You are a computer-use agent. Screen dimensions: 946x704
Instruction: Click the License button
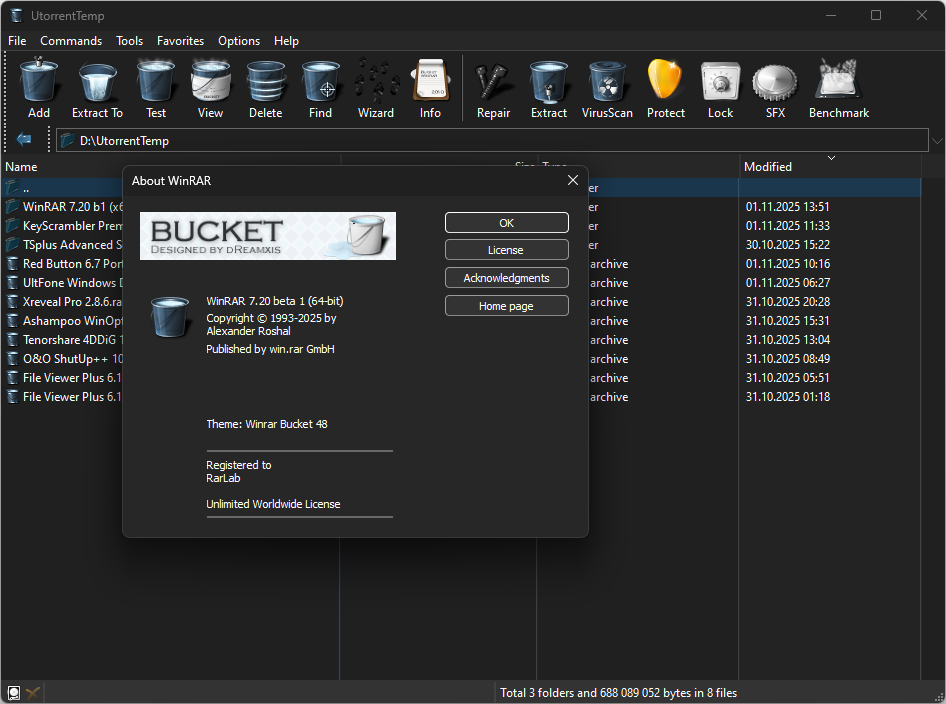(507, 250)
